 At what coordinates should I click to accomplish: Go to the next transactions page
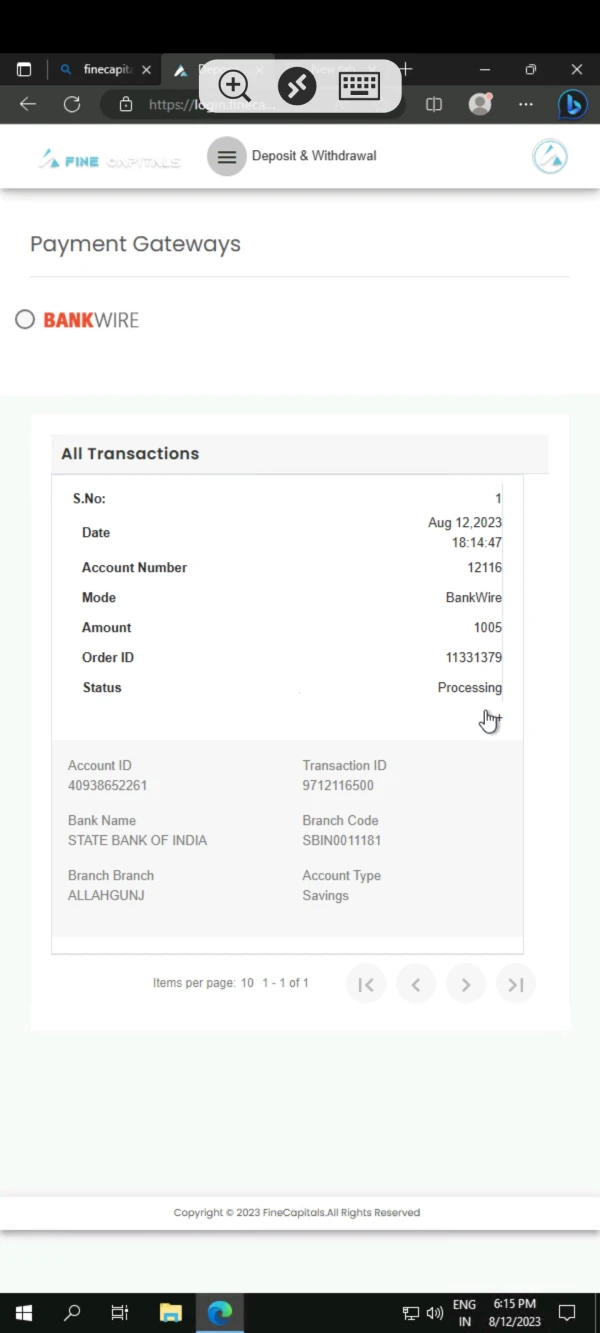tap(466, 985)
